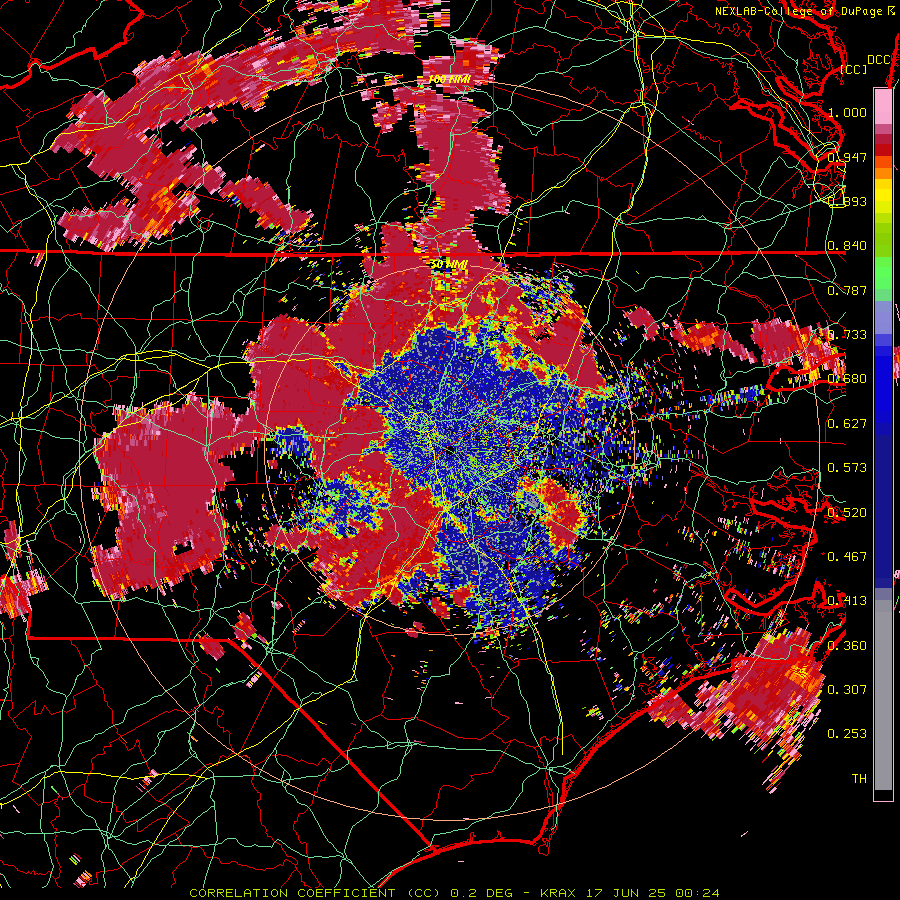
Task: Select the 0.253 legend value
Action: click(x=847, y=734)
